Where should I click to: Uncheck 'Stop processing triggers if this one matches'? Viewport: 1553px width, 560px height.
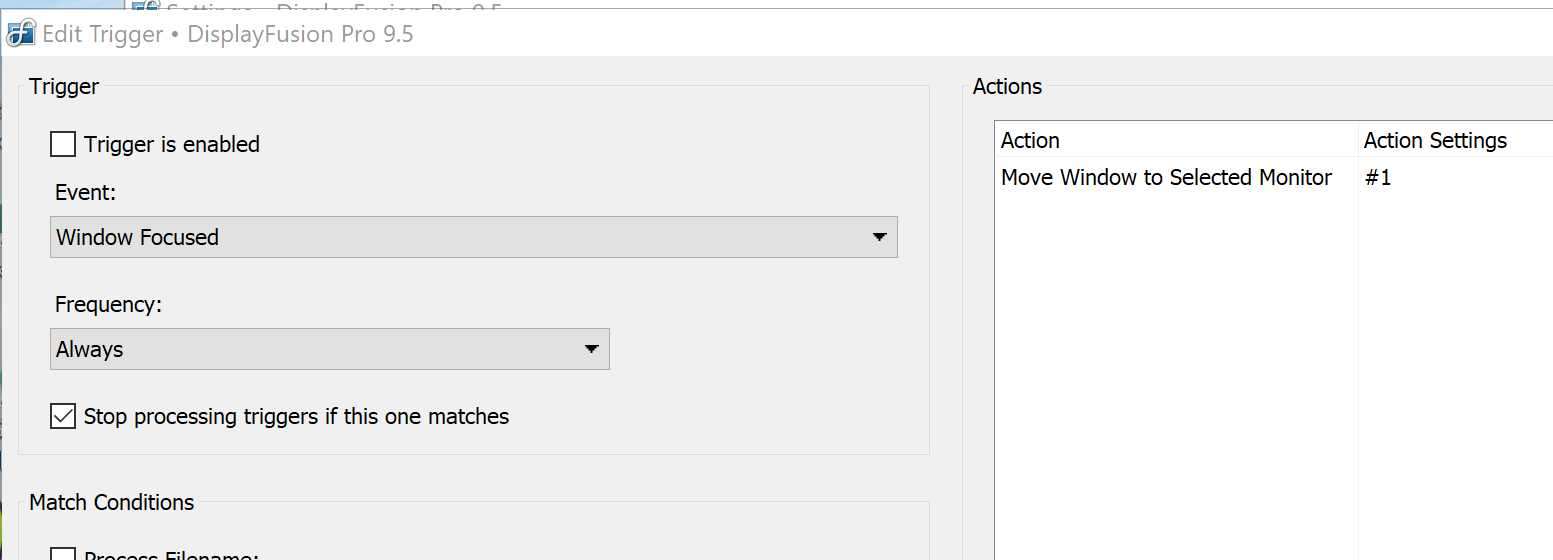pos(63,417)
